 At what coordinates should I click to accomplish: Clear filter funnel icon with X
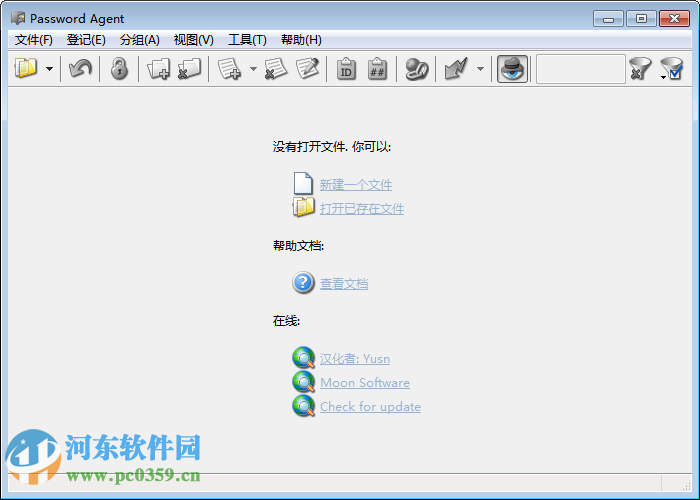point(640,69)
